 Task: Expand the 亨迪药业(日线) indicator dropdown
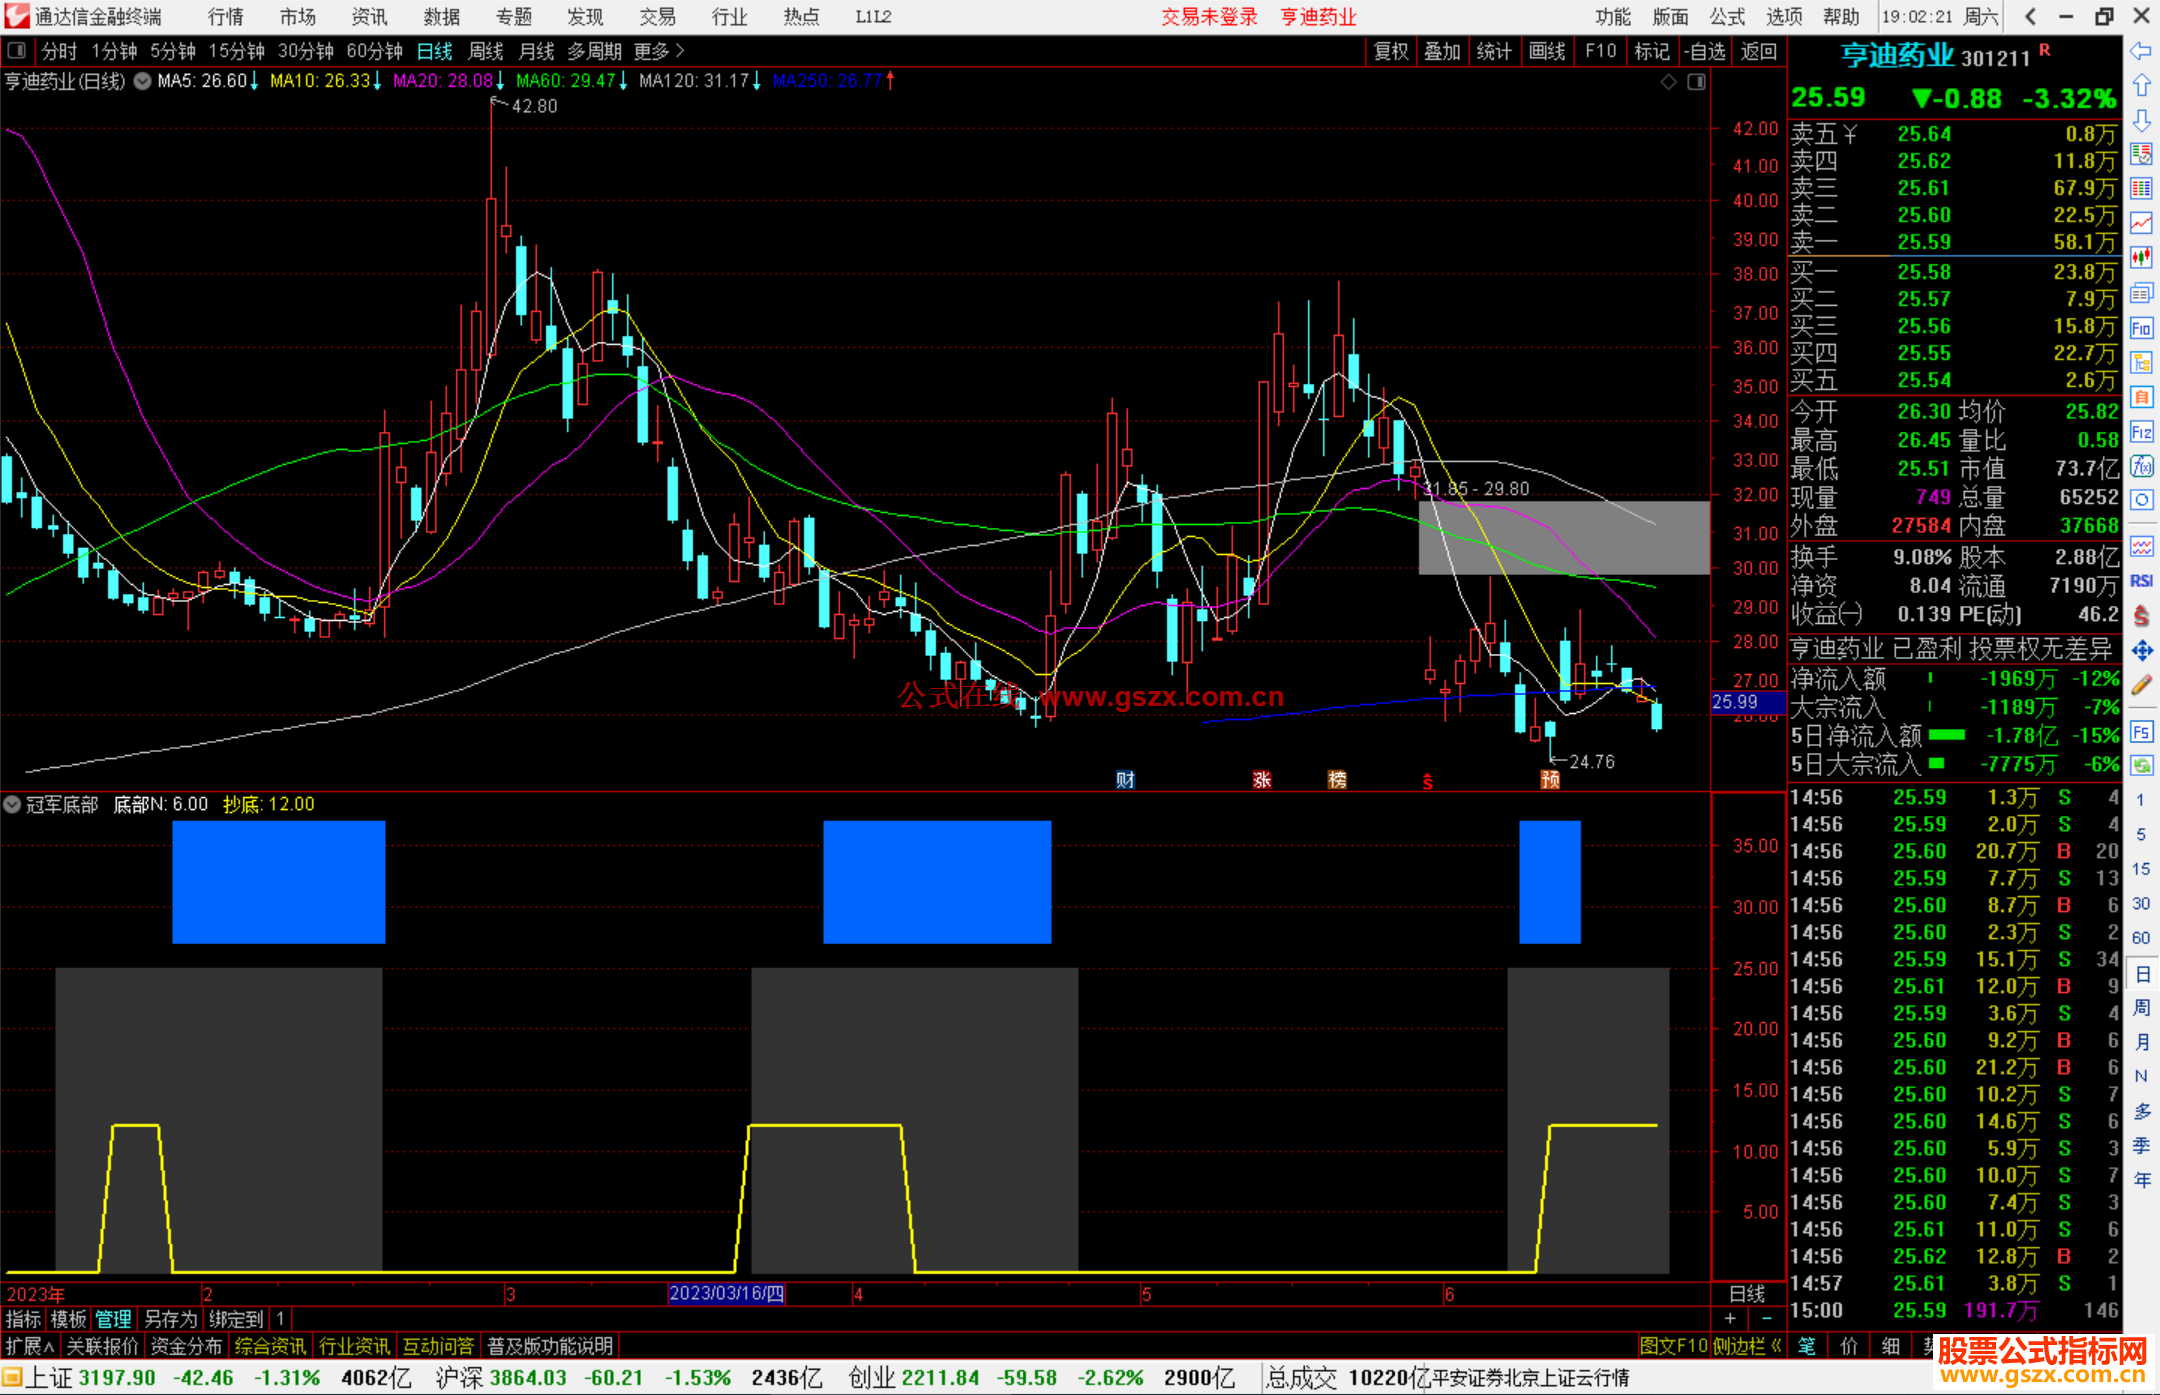click(x=143, y=81)
